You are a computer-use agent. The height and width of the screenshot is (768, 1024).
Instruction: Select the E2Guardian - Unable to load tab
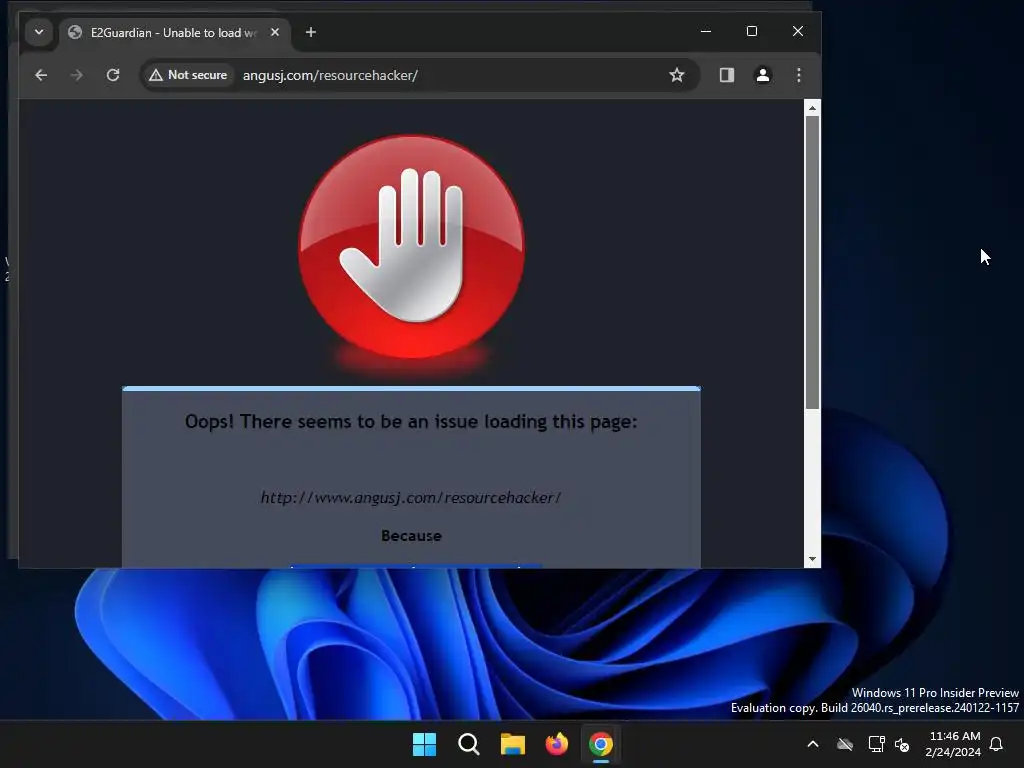pyautogui.click(x=173, y=33)
